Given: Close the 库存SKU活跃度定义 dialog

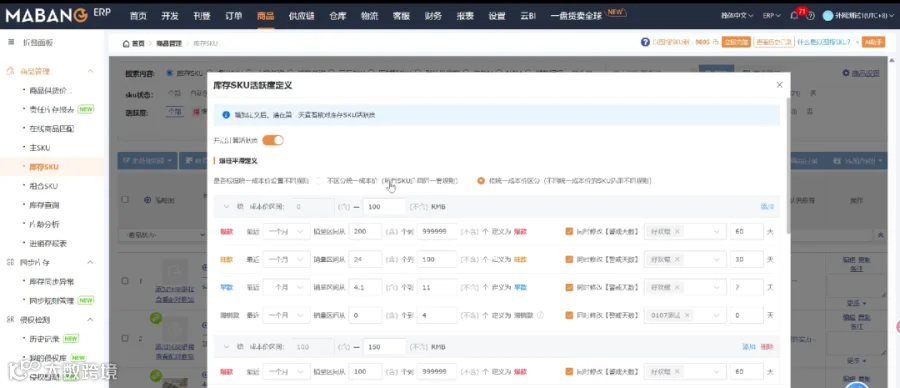Looking at the screenshot, I should click(x=779, y=85).
